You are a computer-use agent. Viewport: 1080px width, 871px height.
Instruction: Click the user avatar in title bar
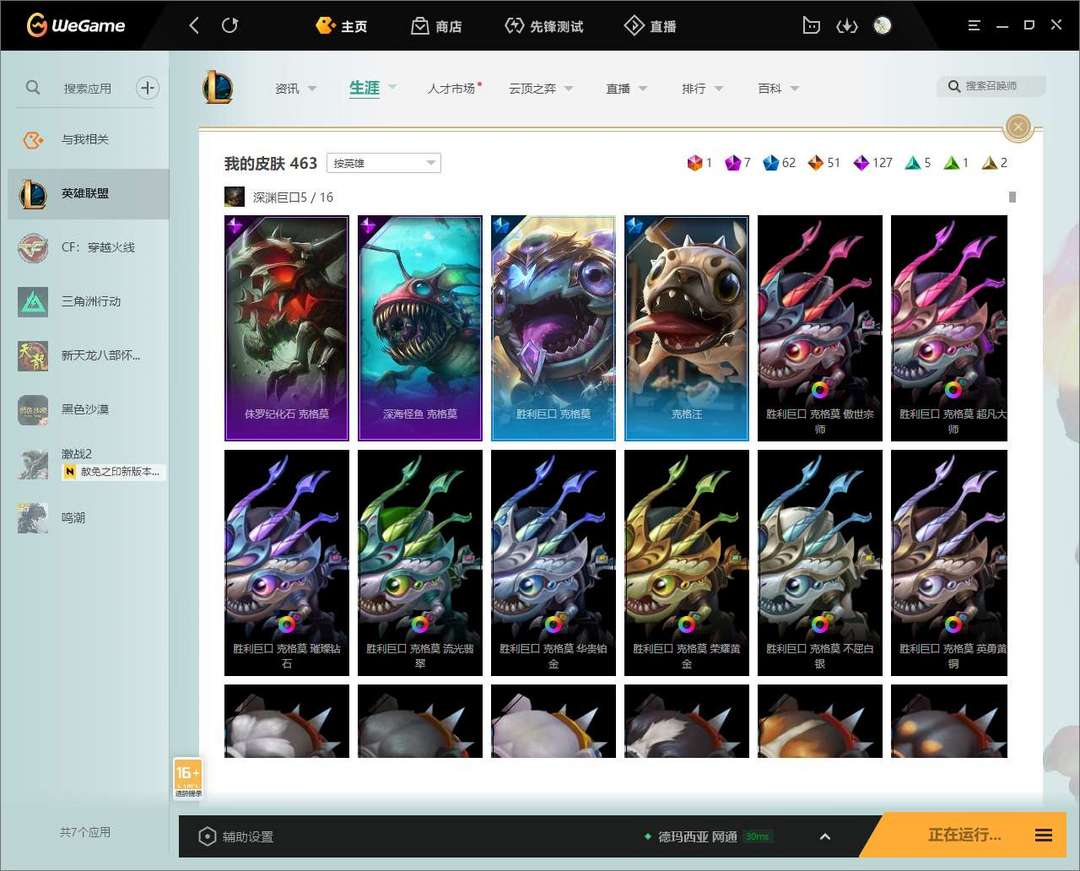(882, 25)
